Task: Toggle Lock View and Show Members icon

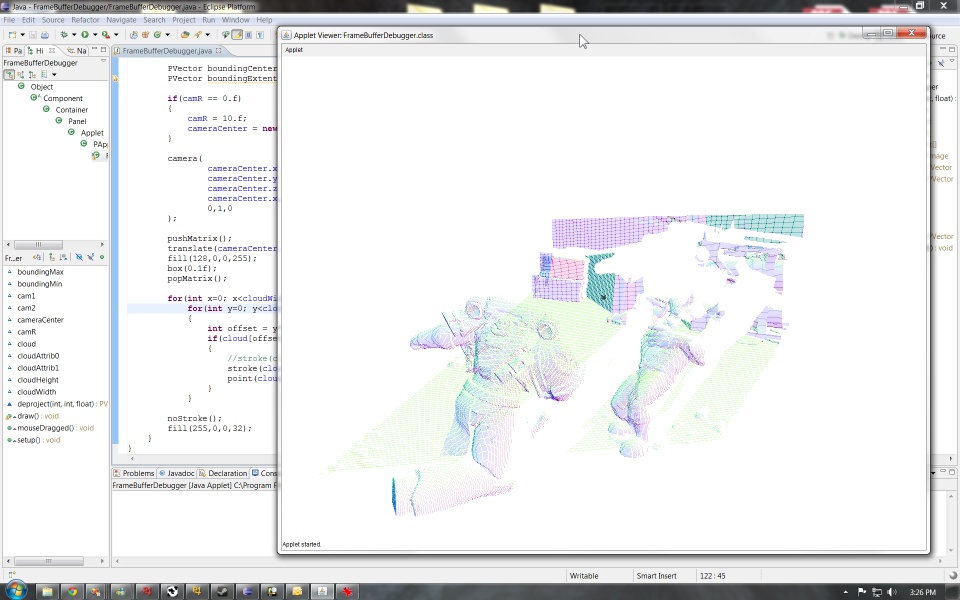Action: [37, 257]
